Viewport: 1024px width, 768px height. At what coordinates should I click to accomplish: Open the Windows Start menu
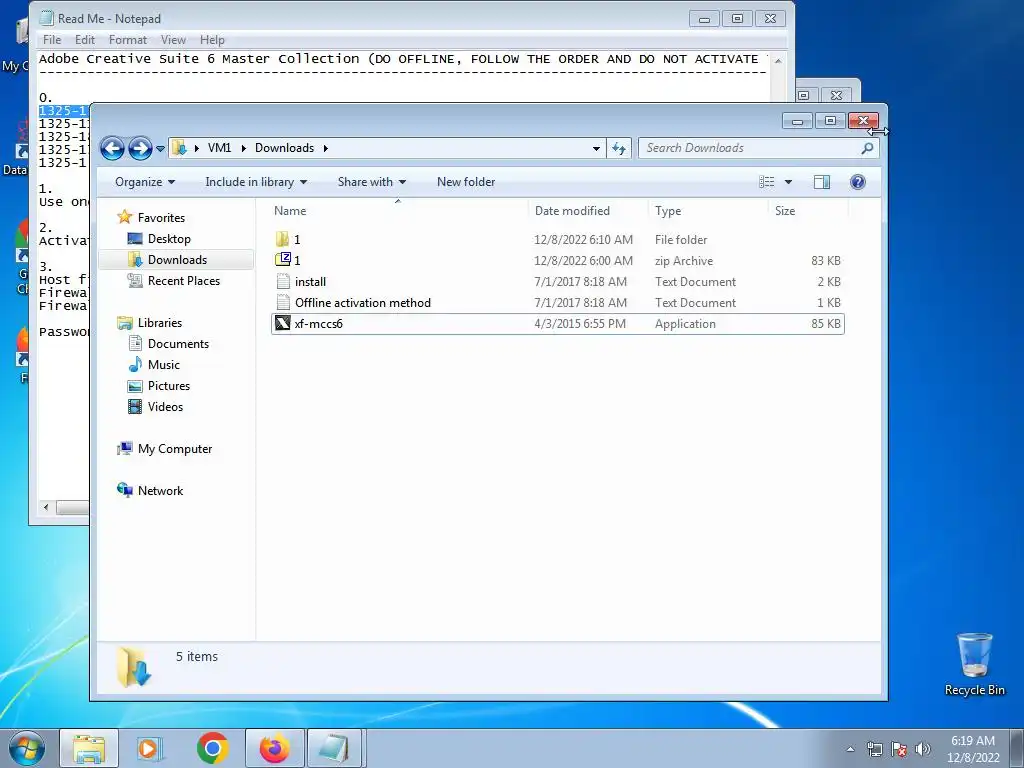pyautogui.click(x=26, y=748)
